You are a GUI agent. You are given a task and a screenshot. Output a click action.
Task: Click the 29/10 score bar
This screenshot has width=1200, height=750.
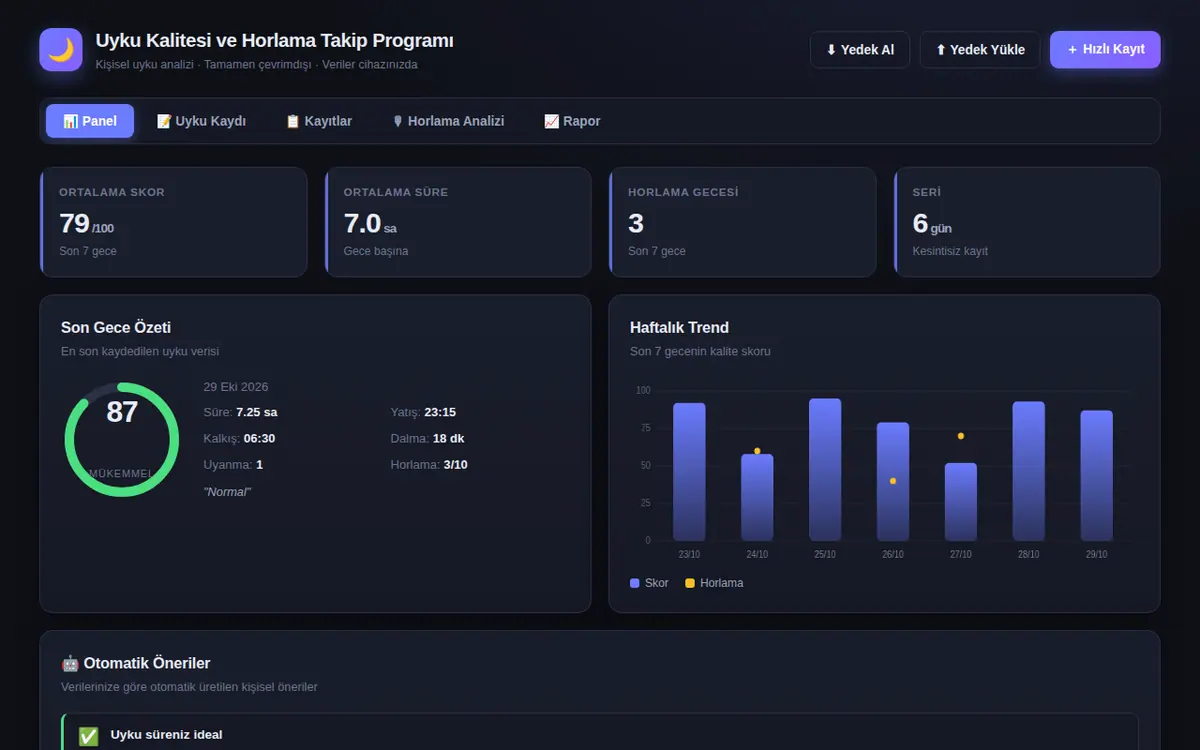[1096, 476]
